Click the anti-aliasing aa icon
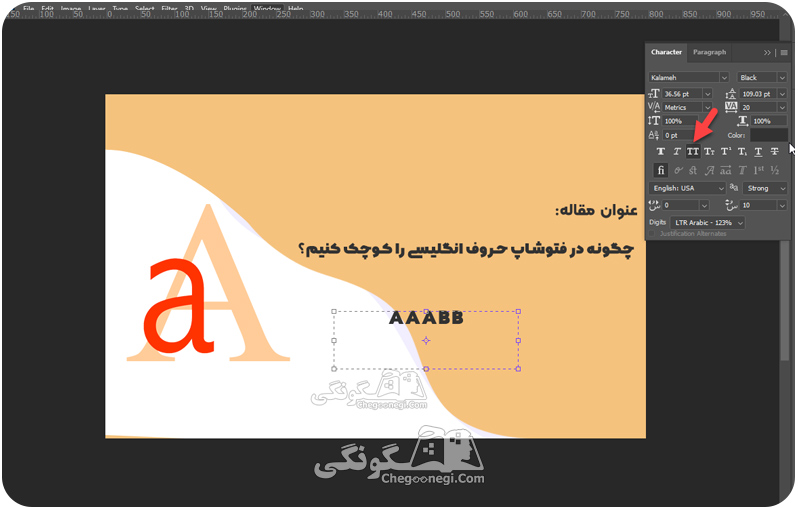This screenshot has height=508, width=798. pyautogui.click(x=734, y=188)
